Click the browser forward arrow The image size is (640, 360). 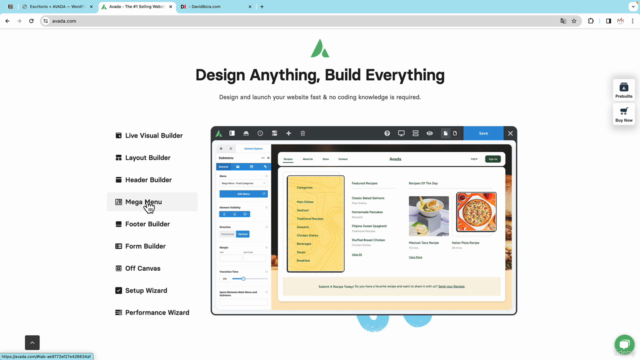[19, 21]
